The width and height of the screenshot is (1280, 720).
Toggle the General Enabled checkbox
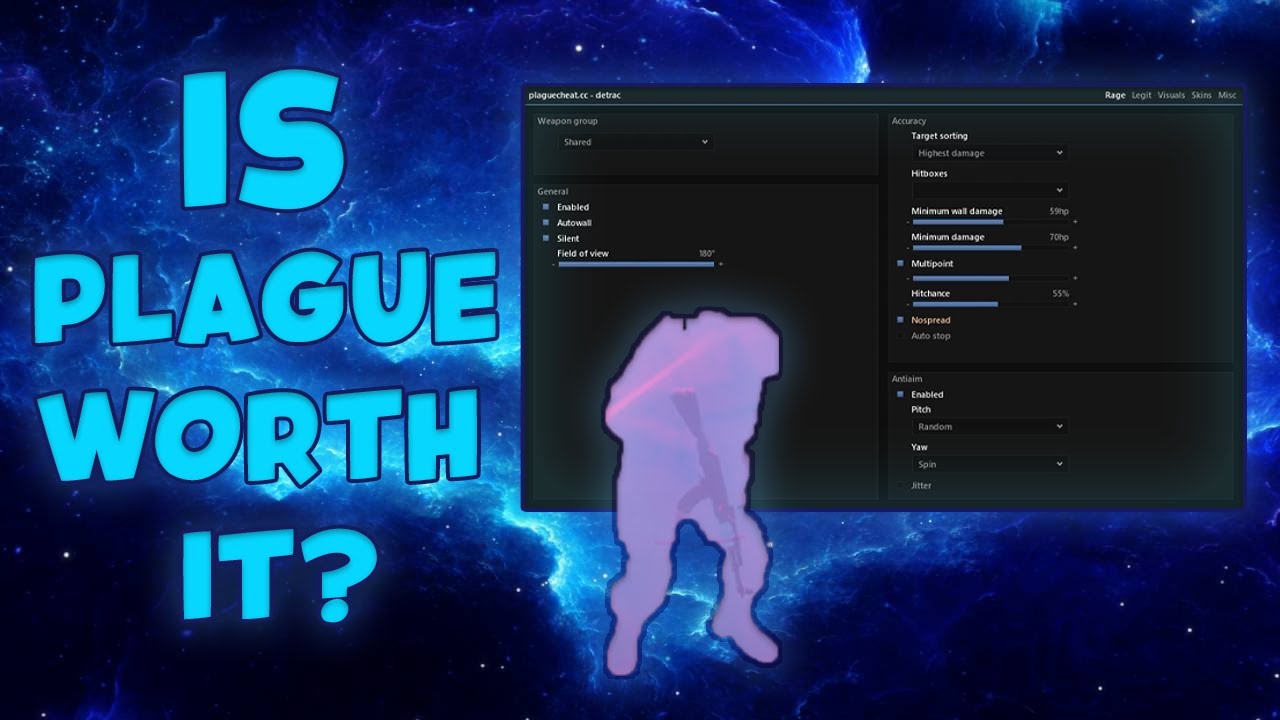click(x=547, y=207)
